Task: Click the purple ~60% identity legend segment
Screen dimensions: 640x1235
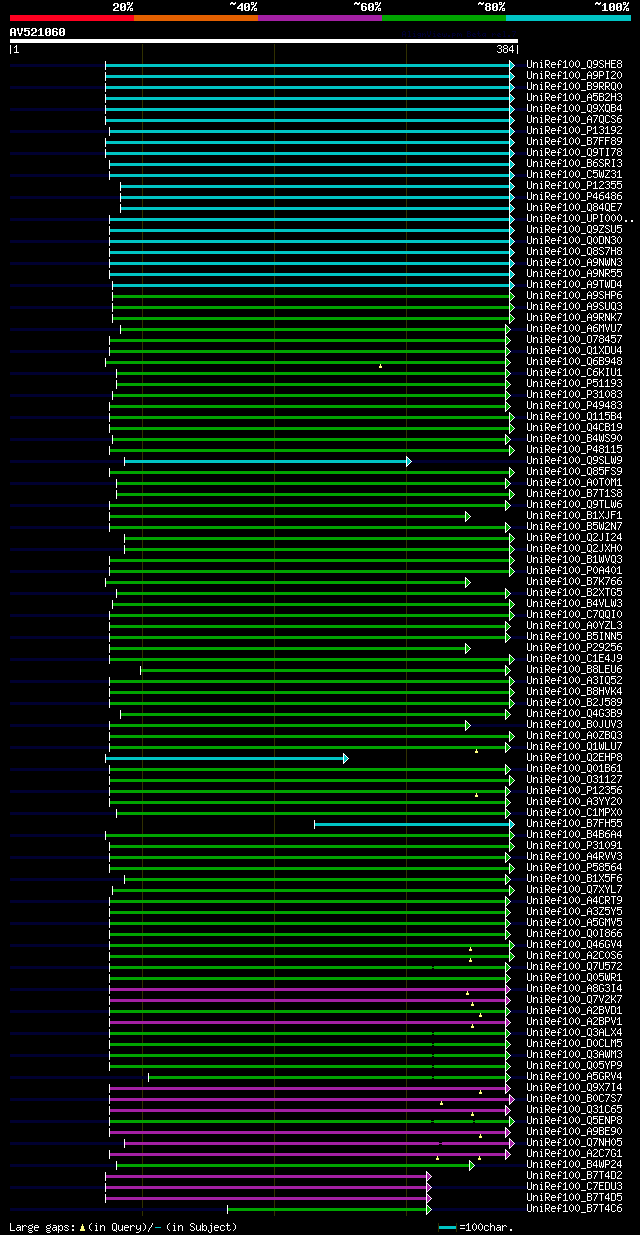Action: coord(320,18)
